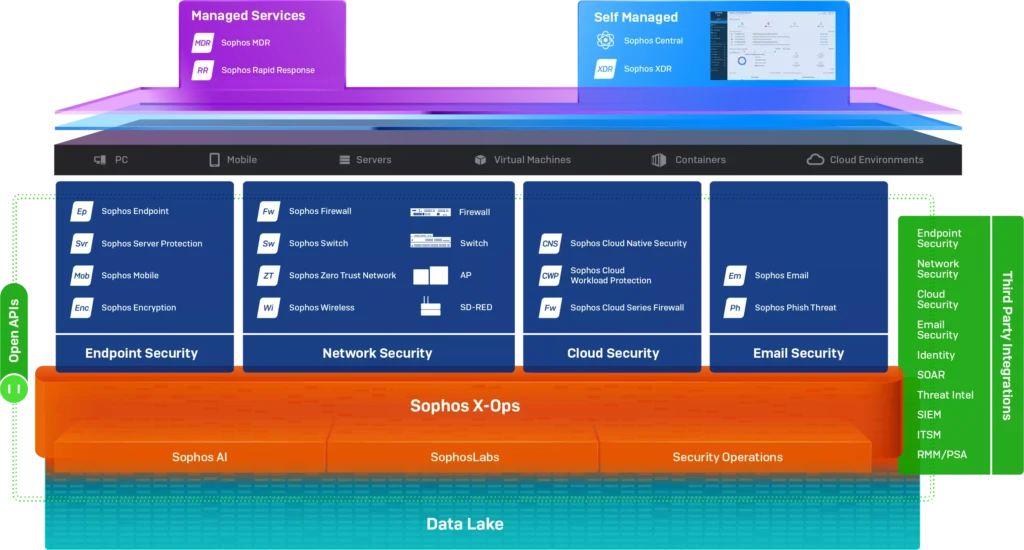Click the Sophos Server Protection label
1024x550 pixels.
pos(152,244)
